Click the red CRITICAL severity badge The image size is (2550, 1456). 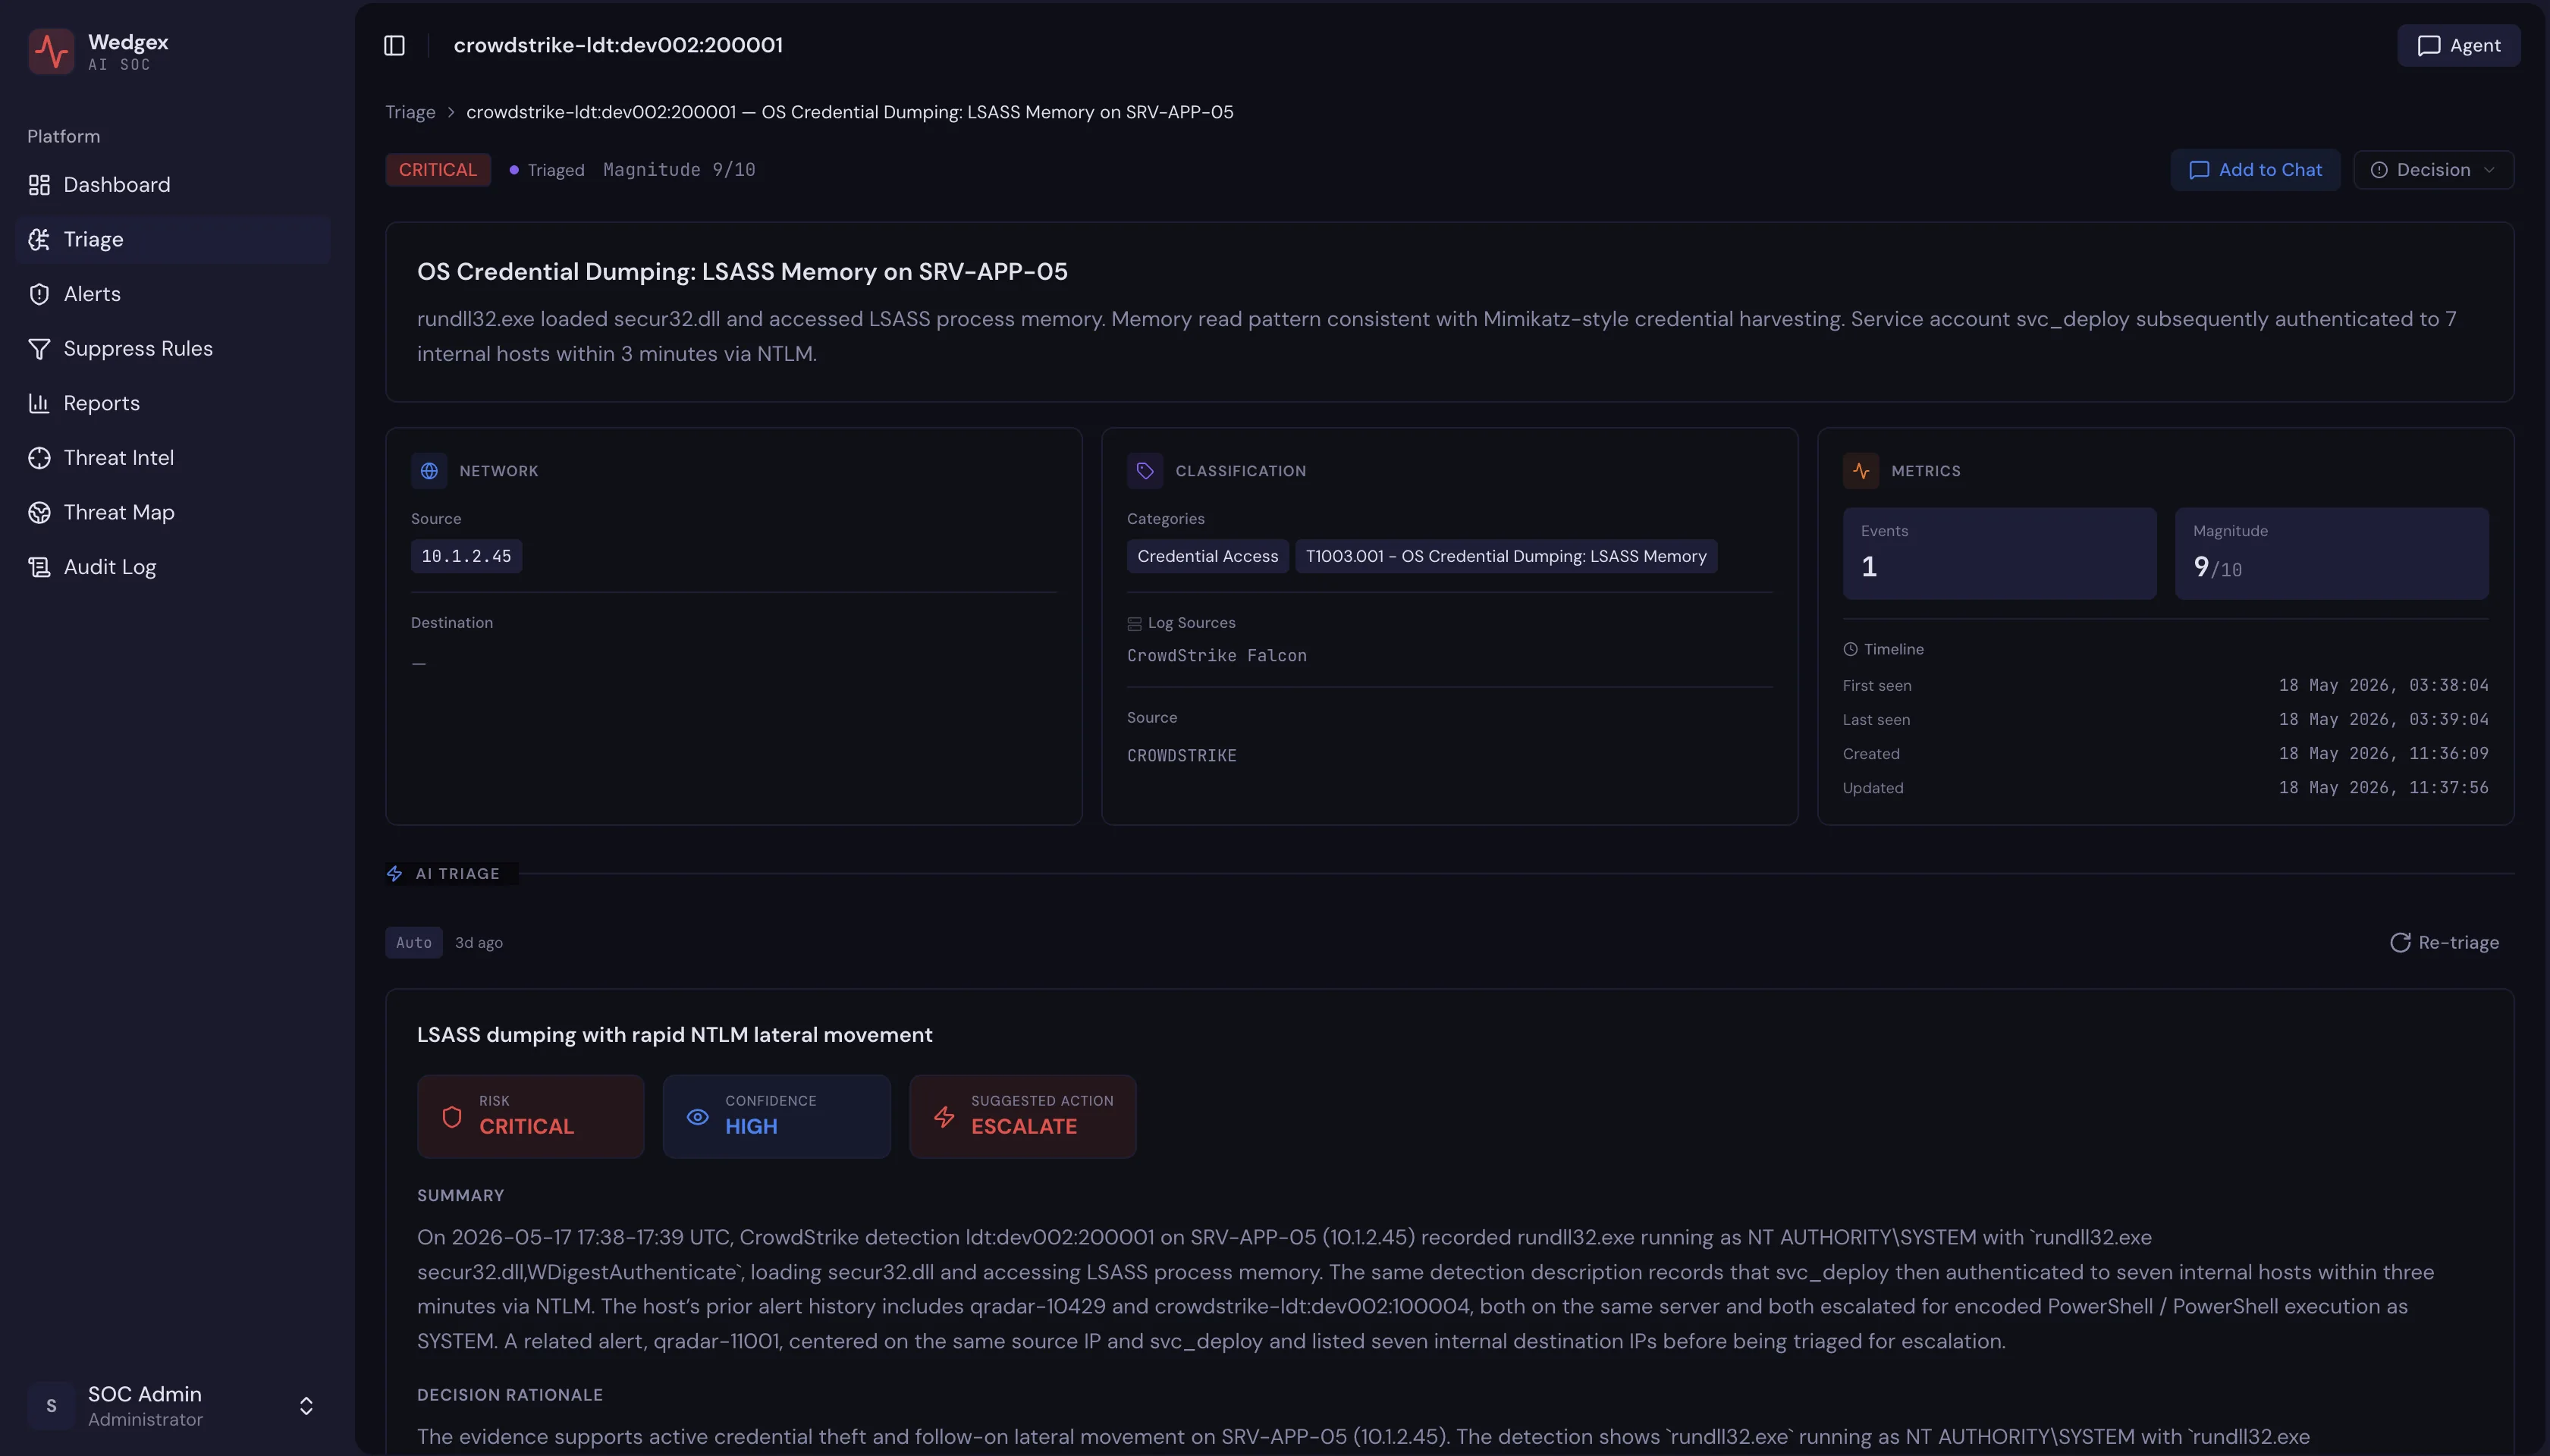coord(437,170)
